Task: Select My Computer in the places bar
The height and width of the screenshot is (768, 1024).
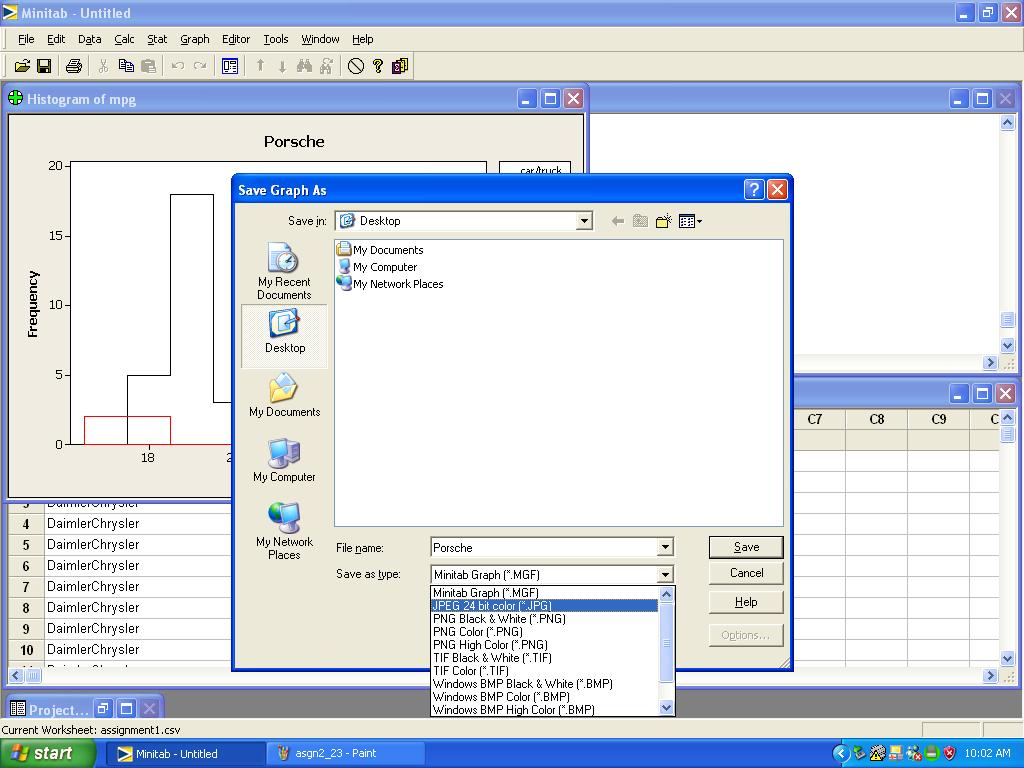Action: click(x=284, y=461)
